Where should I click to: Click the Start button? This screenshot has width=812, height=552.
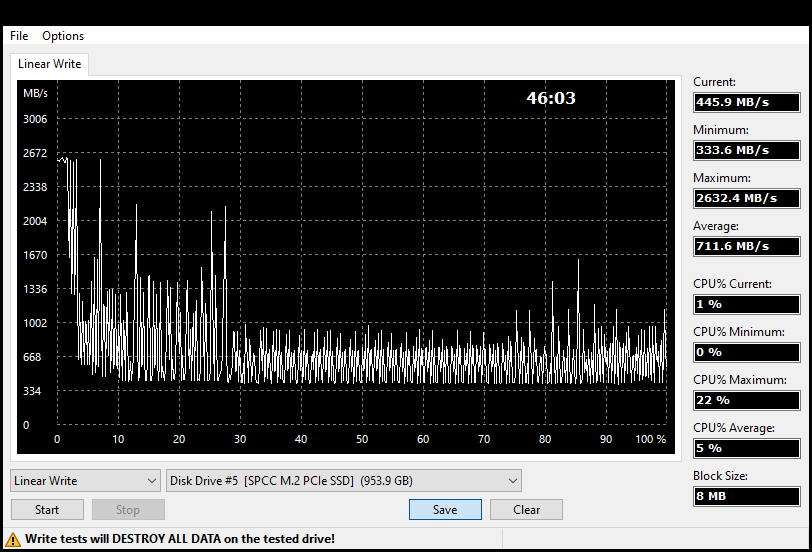(47, 510)
